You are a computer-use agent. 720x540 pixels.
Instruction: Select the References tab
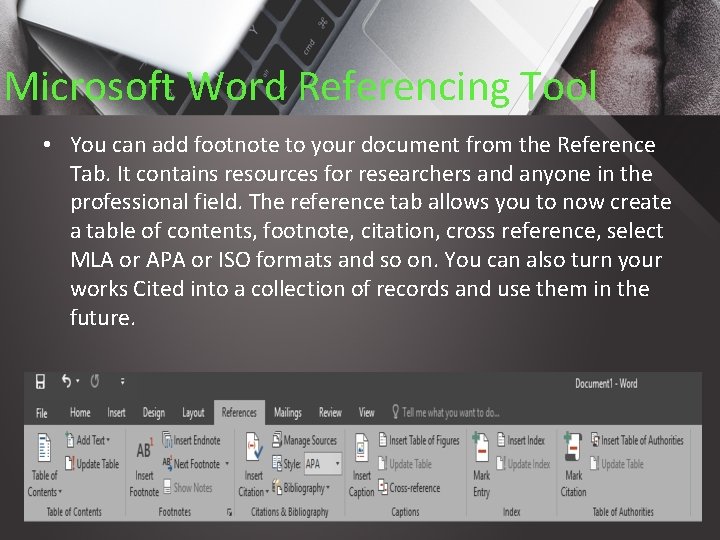click(239, 412)
